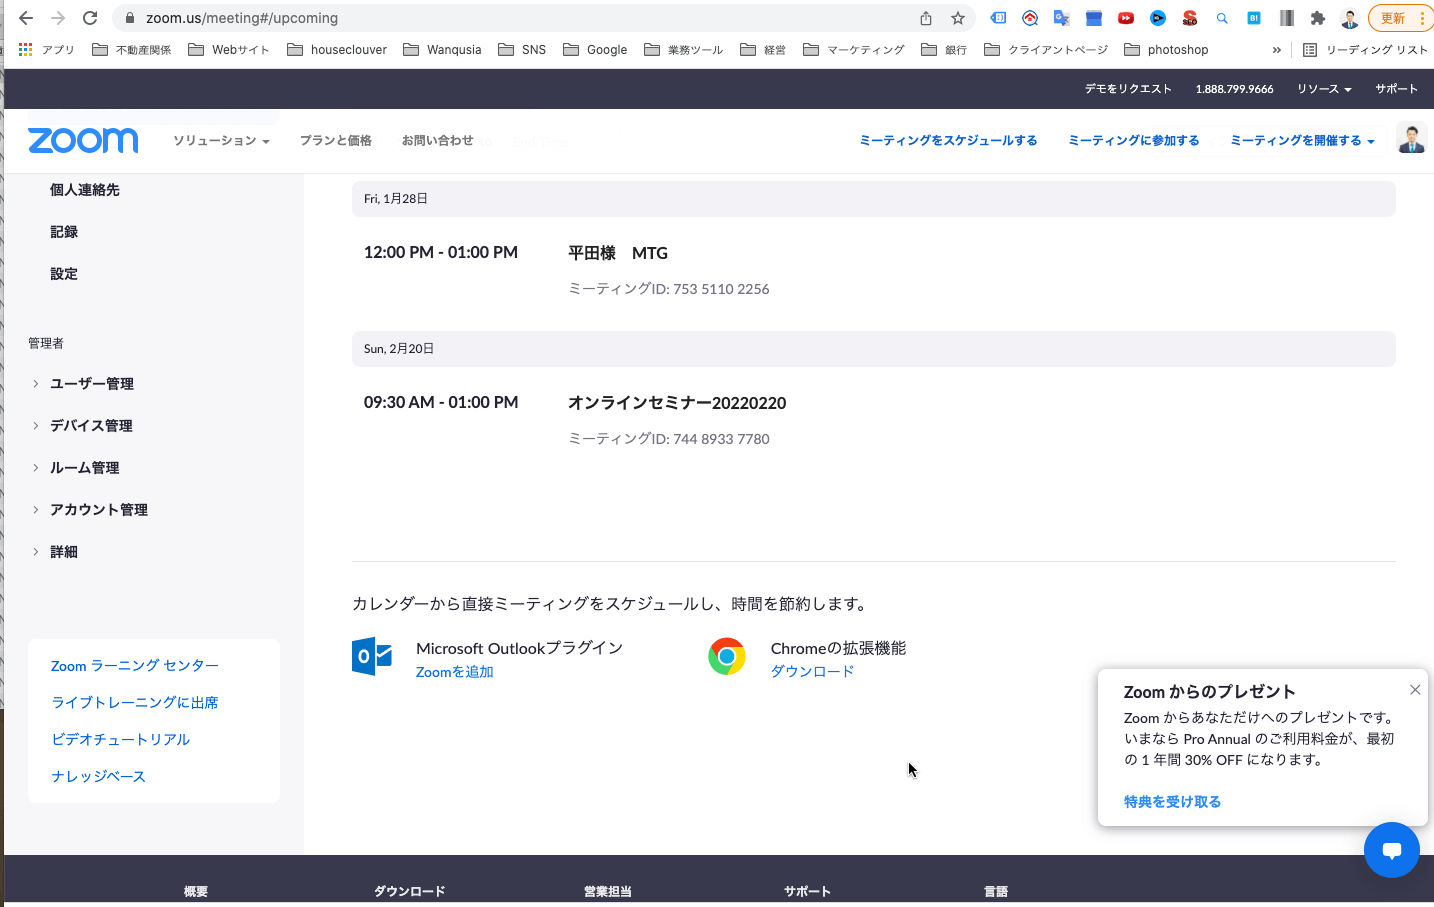Open the 不動産関係 bookmark folder

131,49
